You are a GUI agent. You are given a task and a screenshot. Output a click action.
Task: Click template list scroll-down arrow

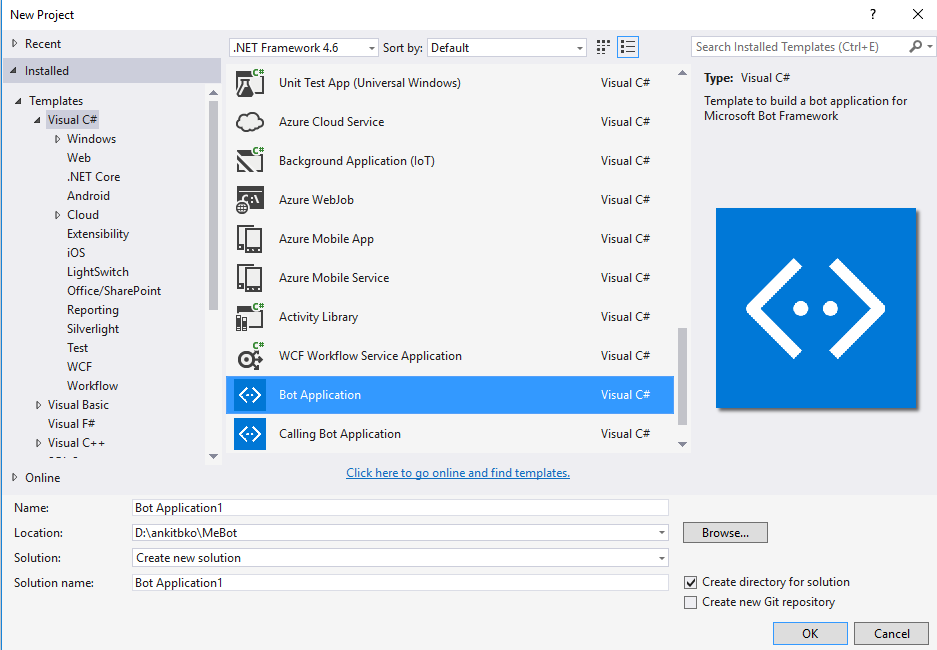coord(682,444)
